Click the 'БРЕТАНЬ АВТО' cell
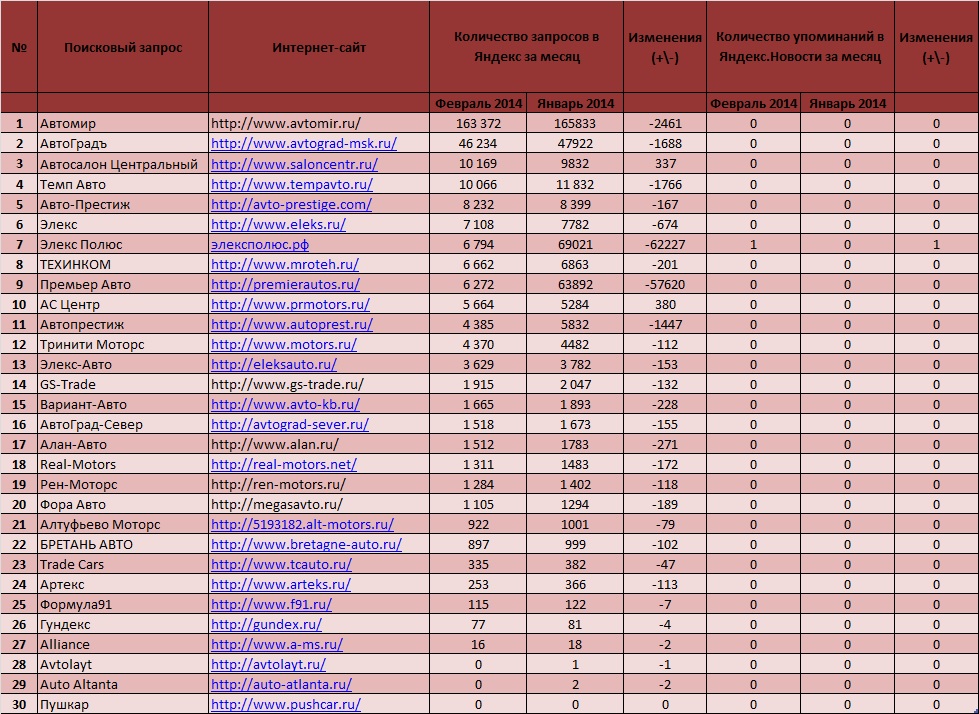Screen dimensions: 979x714 pyautogui.click(x=123, y=544)
